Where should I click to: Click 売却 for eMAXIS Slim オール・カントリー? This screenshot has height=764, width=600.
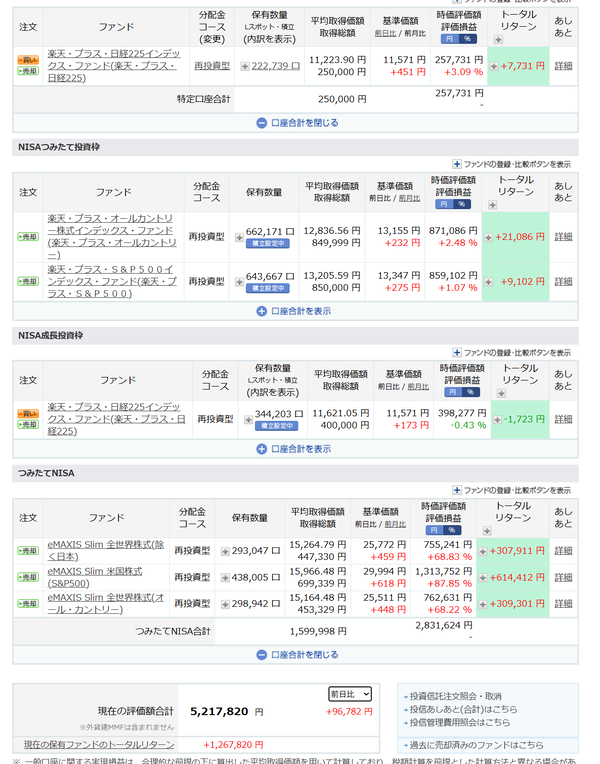(x=28, y=604)
